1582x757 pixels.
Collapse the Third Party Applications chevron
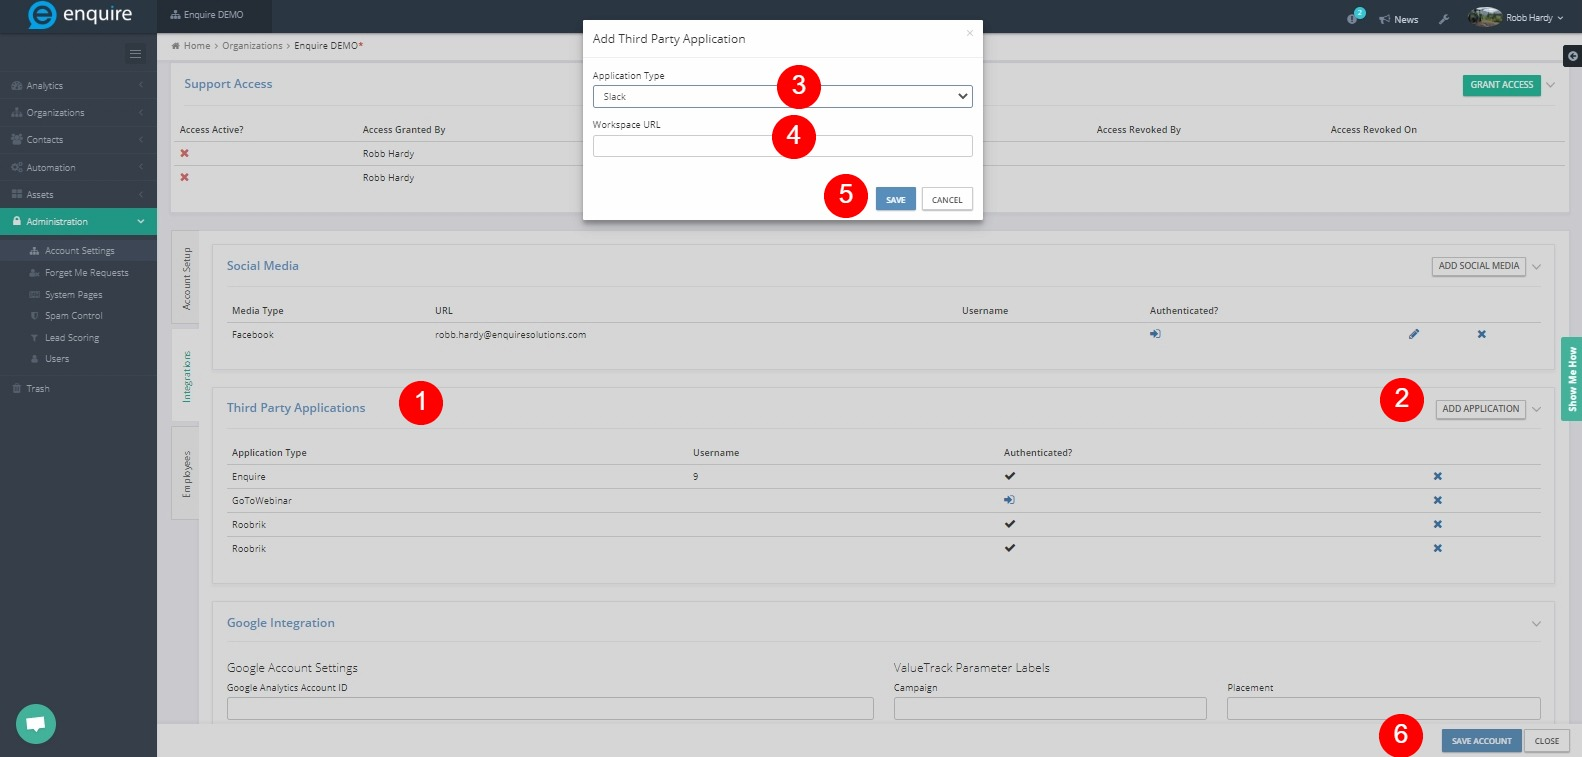1537,409
